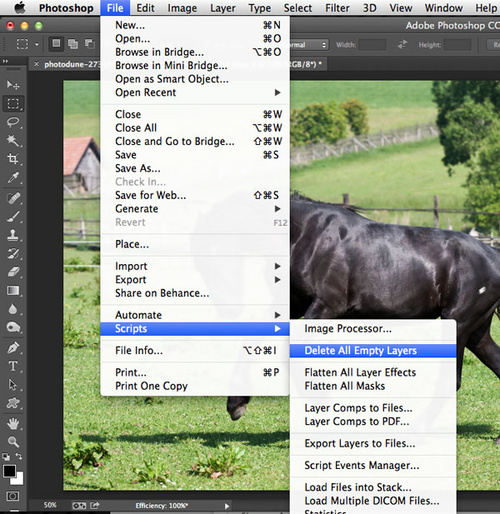
Task: Select the Eyedropper tool
Action: [x=13, y=178]
